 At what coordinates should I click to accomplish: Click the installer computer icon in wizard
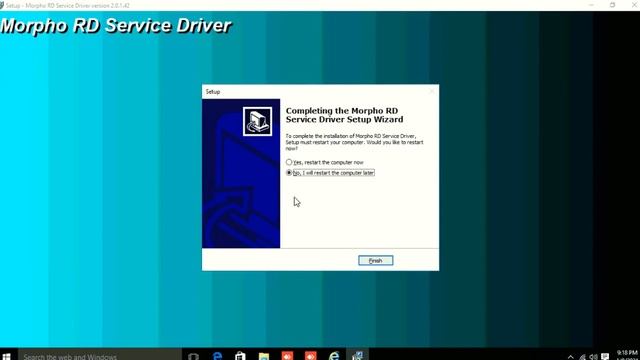coord(257,121)
